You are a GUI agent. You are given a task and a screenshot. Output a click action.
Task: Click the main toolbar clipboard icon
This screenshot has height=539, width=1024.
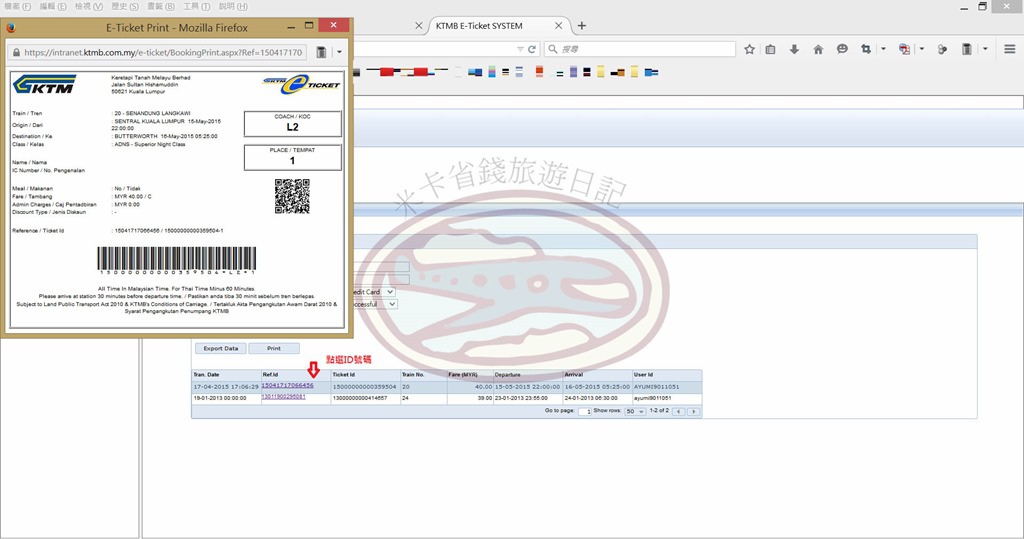pos(967,49)
